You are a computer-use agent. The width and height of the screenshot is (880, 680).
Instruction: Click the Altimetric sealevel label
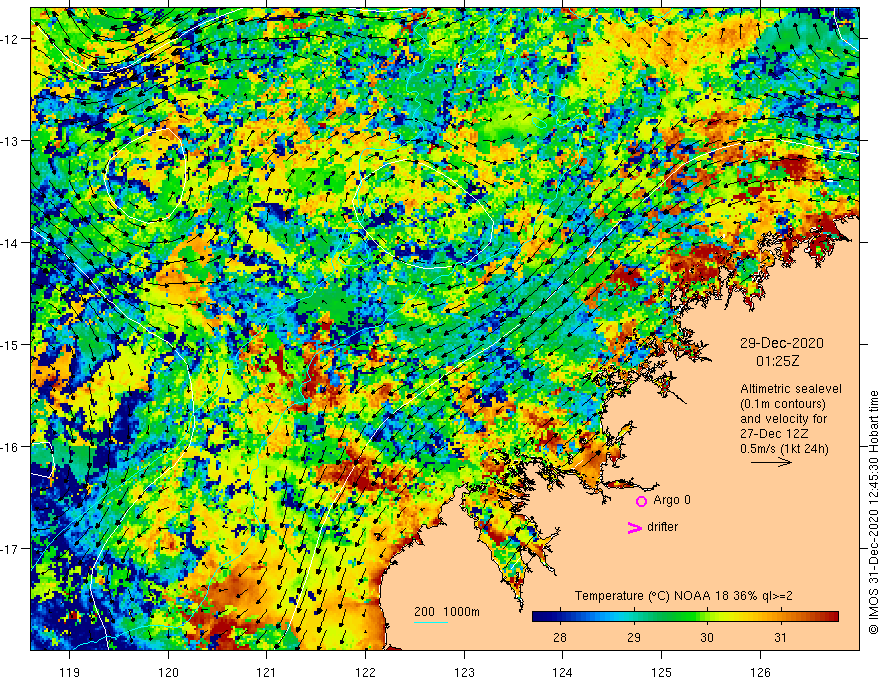[791, 389]
